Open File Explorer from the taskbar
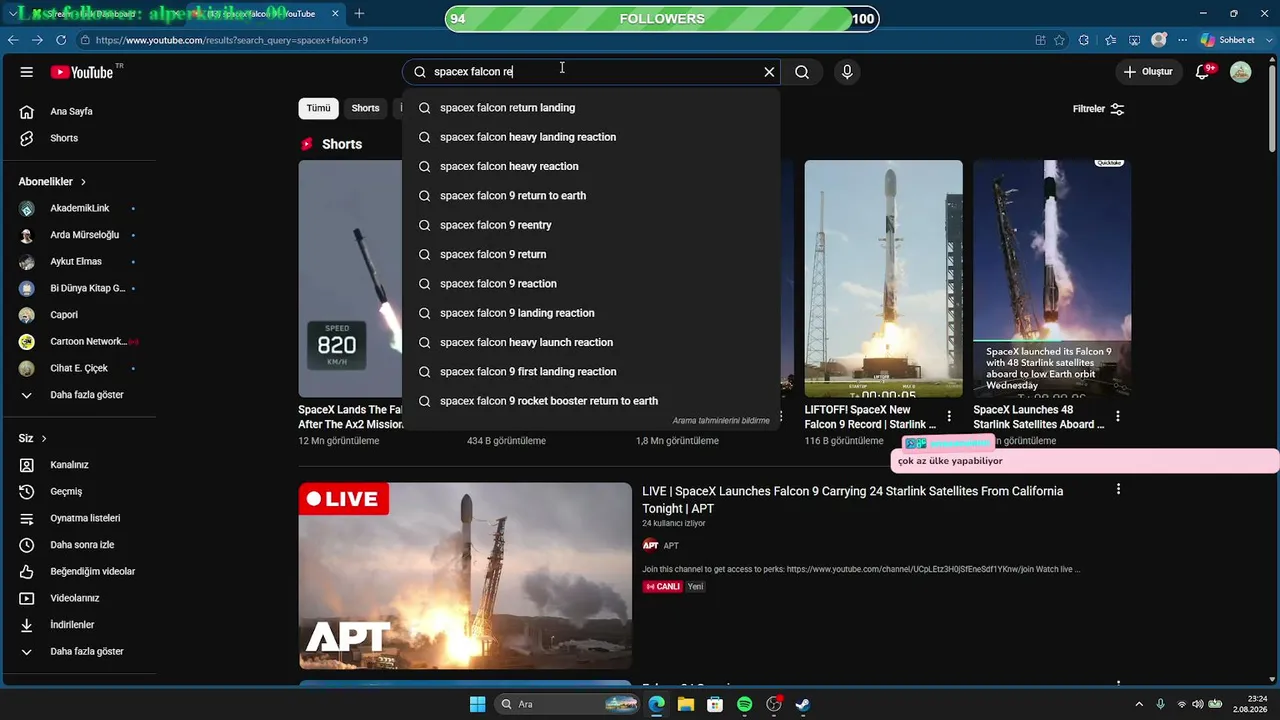This screenshot has width=1280, height=720. click(686, 704)
